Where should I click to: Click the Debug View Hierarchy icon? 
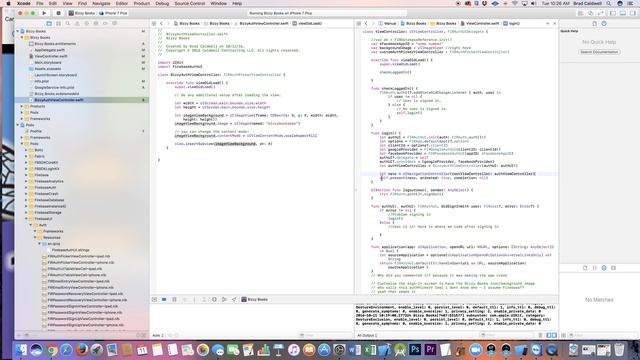tap(214, 299)
